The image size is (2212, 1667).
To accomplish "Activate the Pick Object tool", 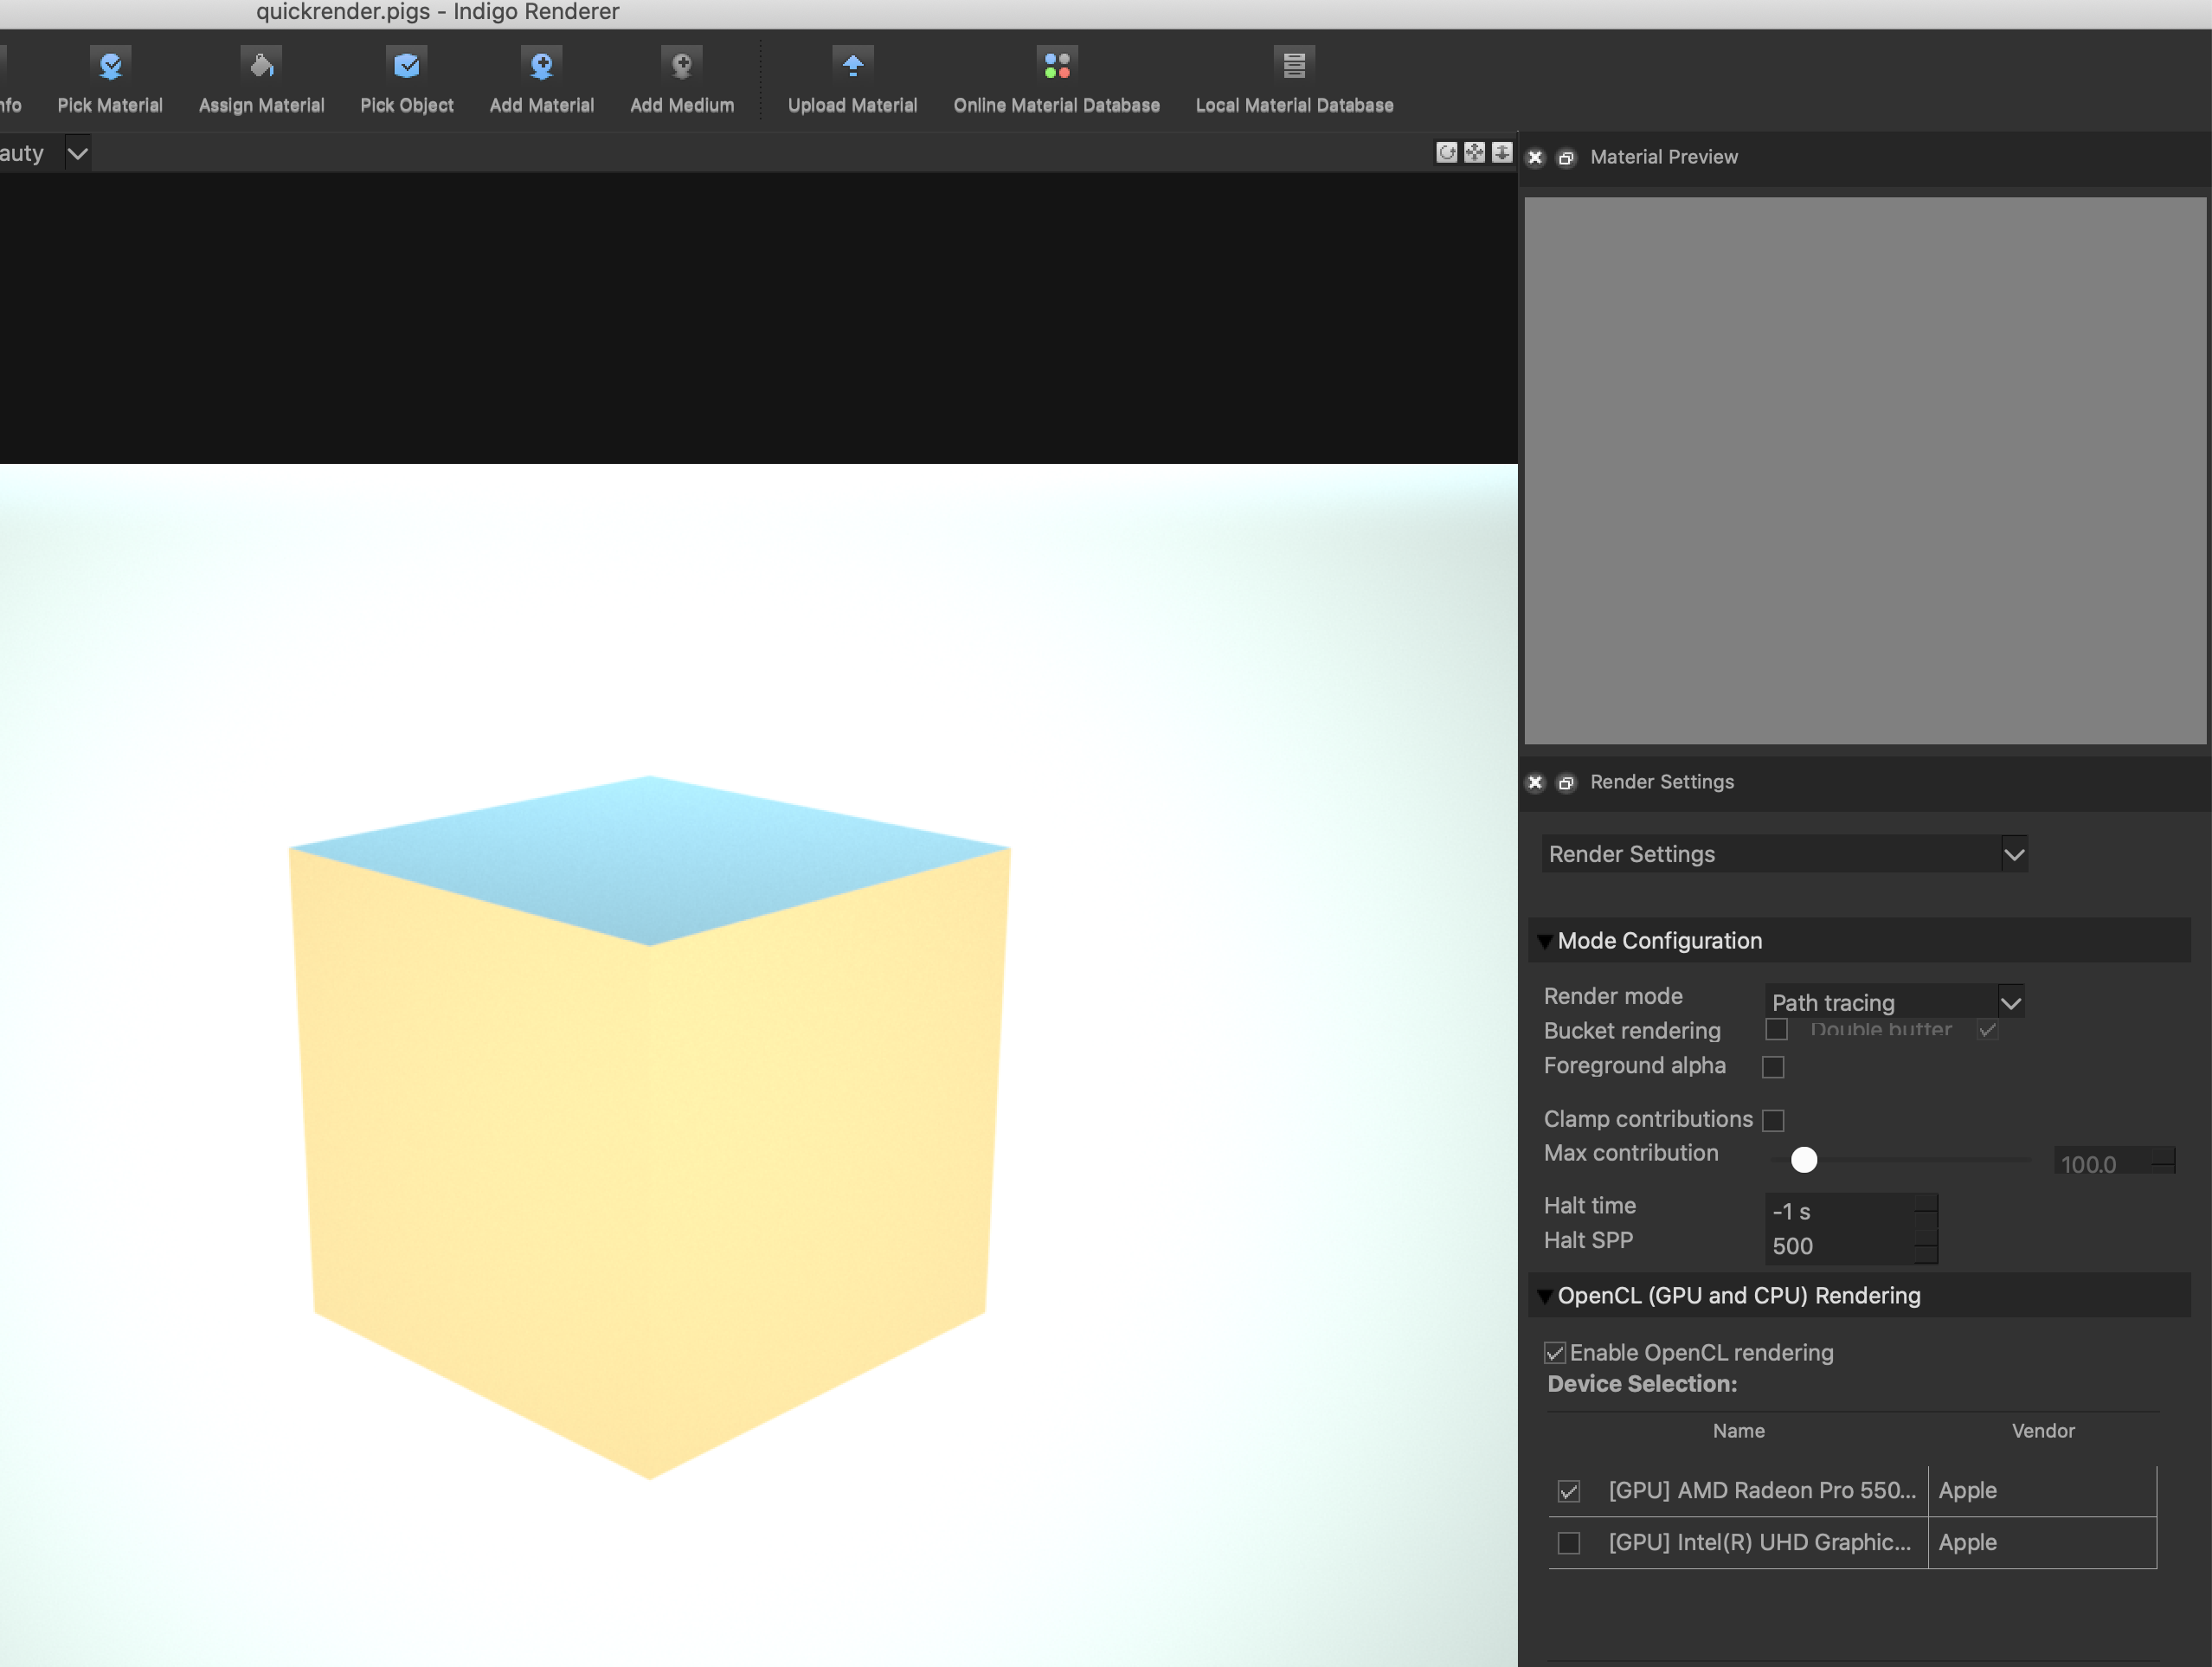I will click(406, 66).
